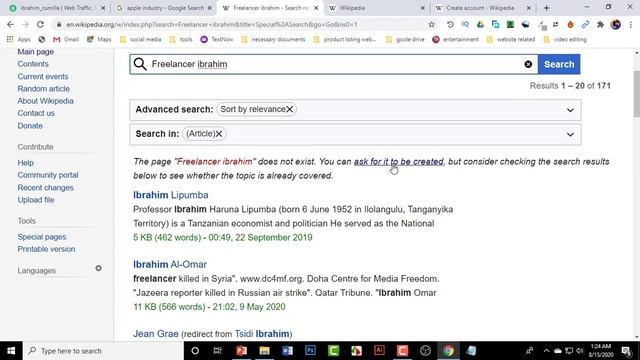
Task: Click the blue Search button
Action: pos(559,64)
